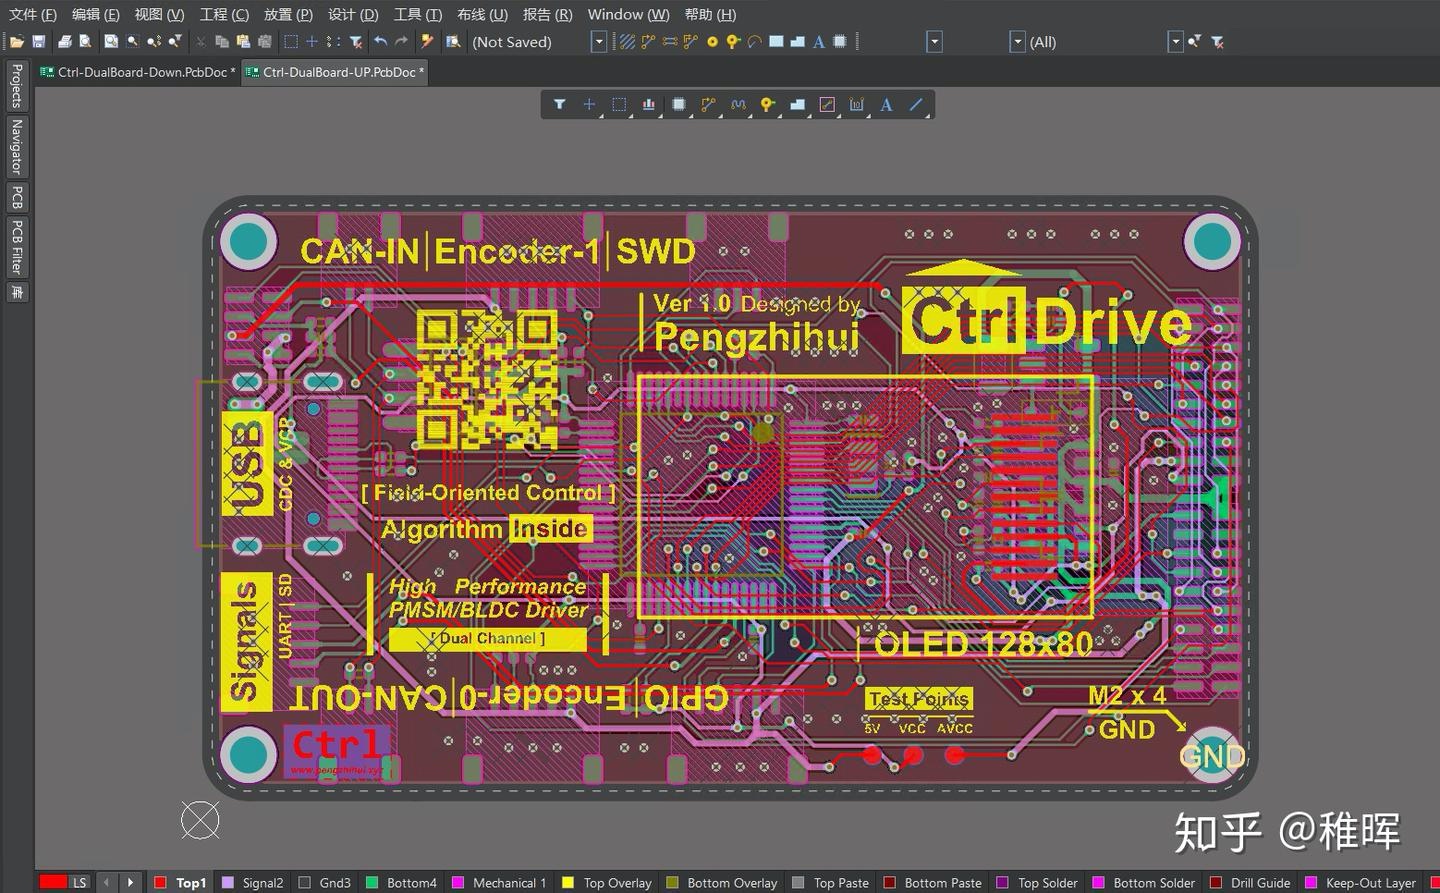Click the Undo arrow in toolbar

point(380,42)
